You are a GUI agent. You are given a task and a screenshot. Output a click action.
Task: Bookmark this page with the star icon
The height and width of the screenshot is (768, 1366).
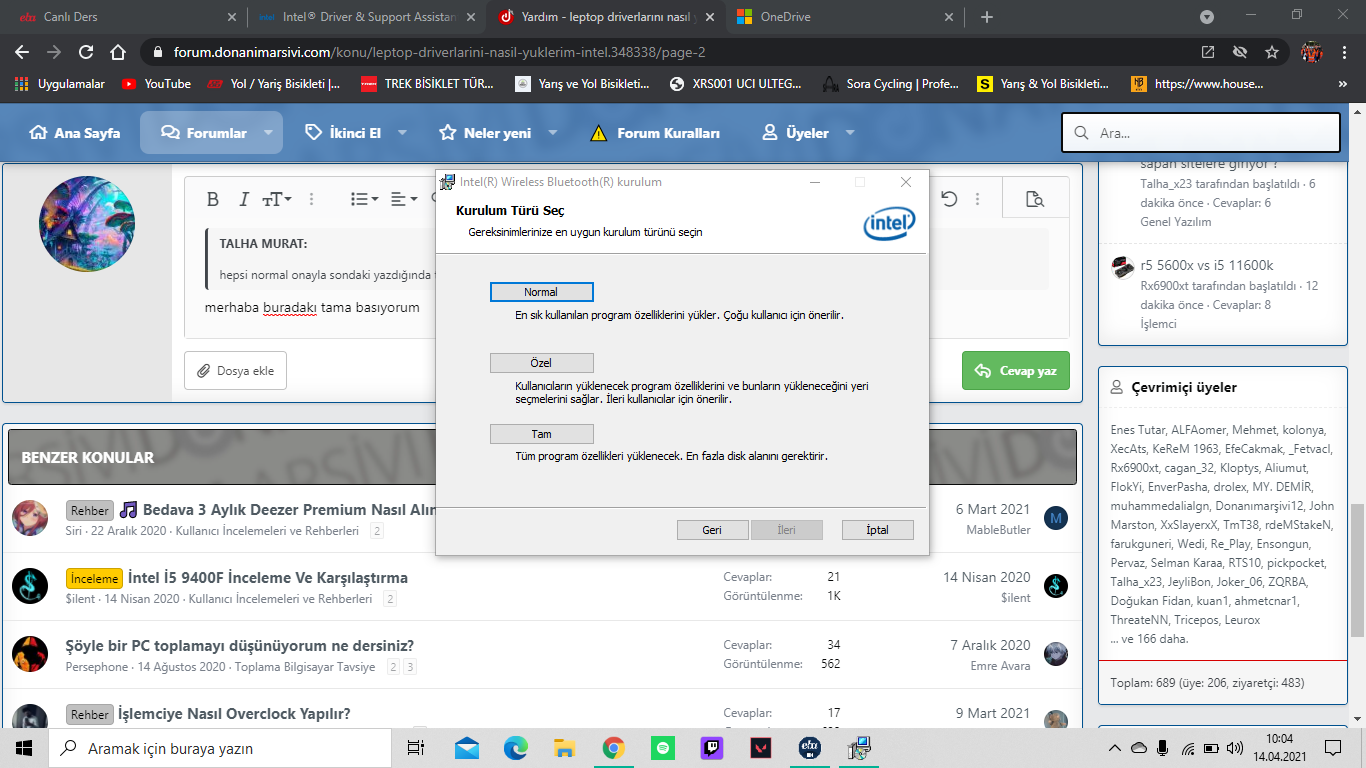point(1272,52)
